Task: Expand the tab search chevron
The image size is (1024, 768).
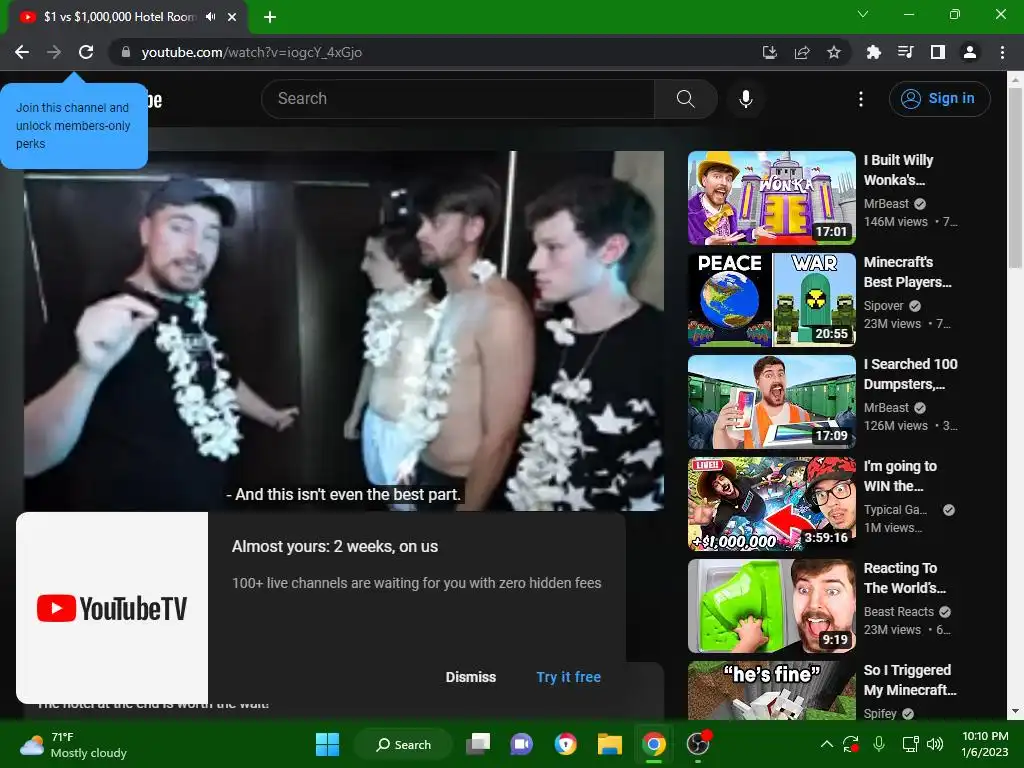Action: [x=863, y=14]
